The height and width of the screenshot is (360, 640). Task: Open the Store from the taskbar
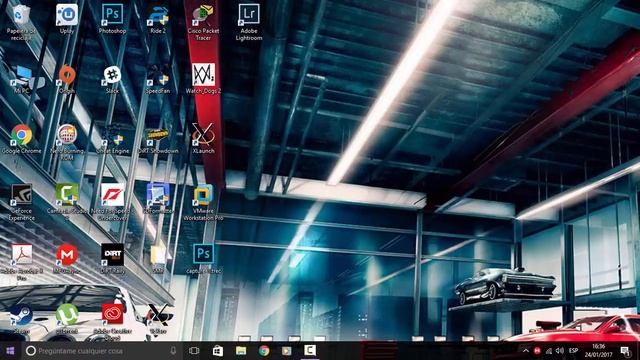(x=218, y=351)
